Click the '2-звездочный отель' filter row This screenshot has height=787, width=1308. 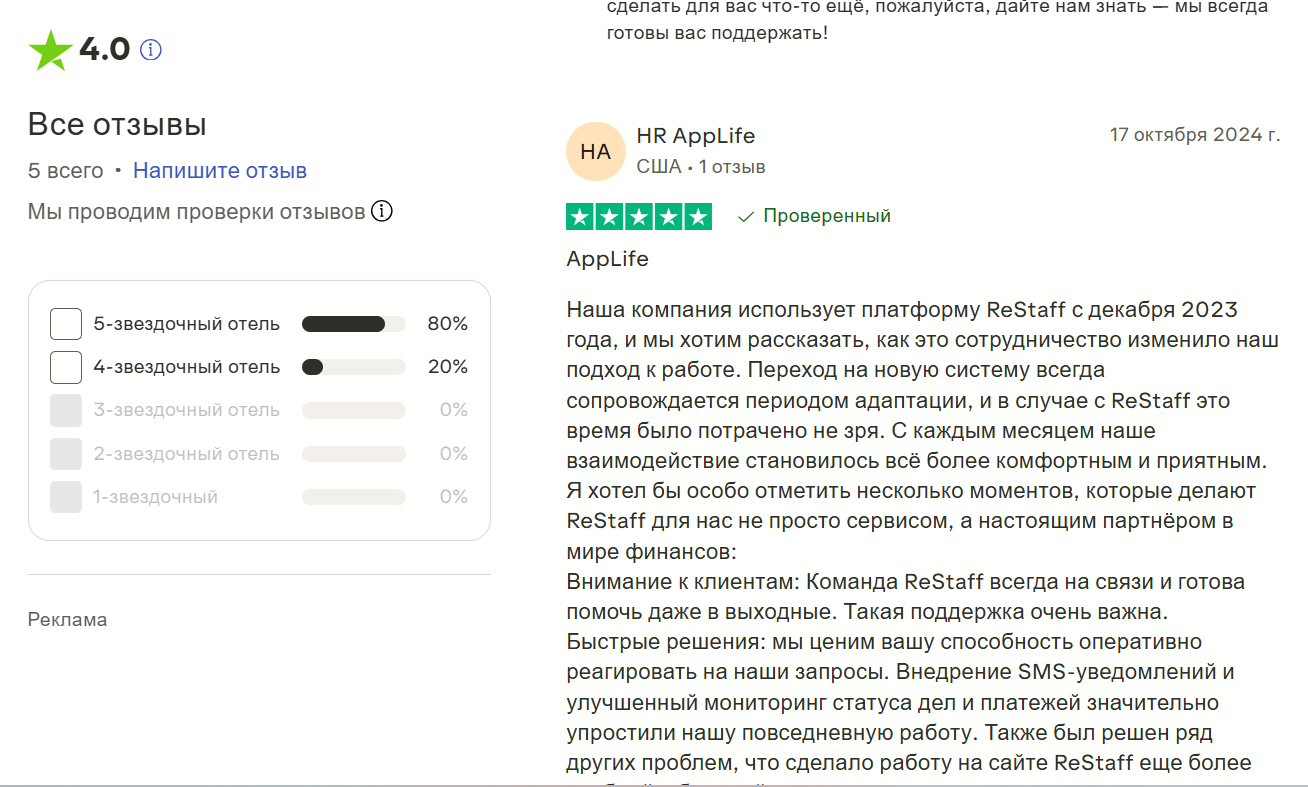coord(65,453)
